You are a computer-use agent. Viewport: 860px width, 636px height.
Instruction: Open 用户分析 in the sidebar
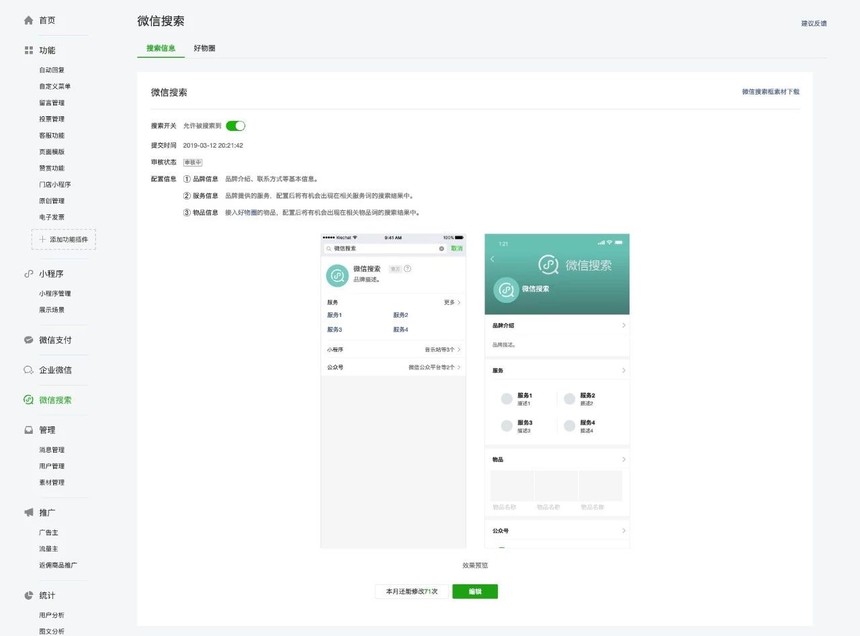pos(52,615)
